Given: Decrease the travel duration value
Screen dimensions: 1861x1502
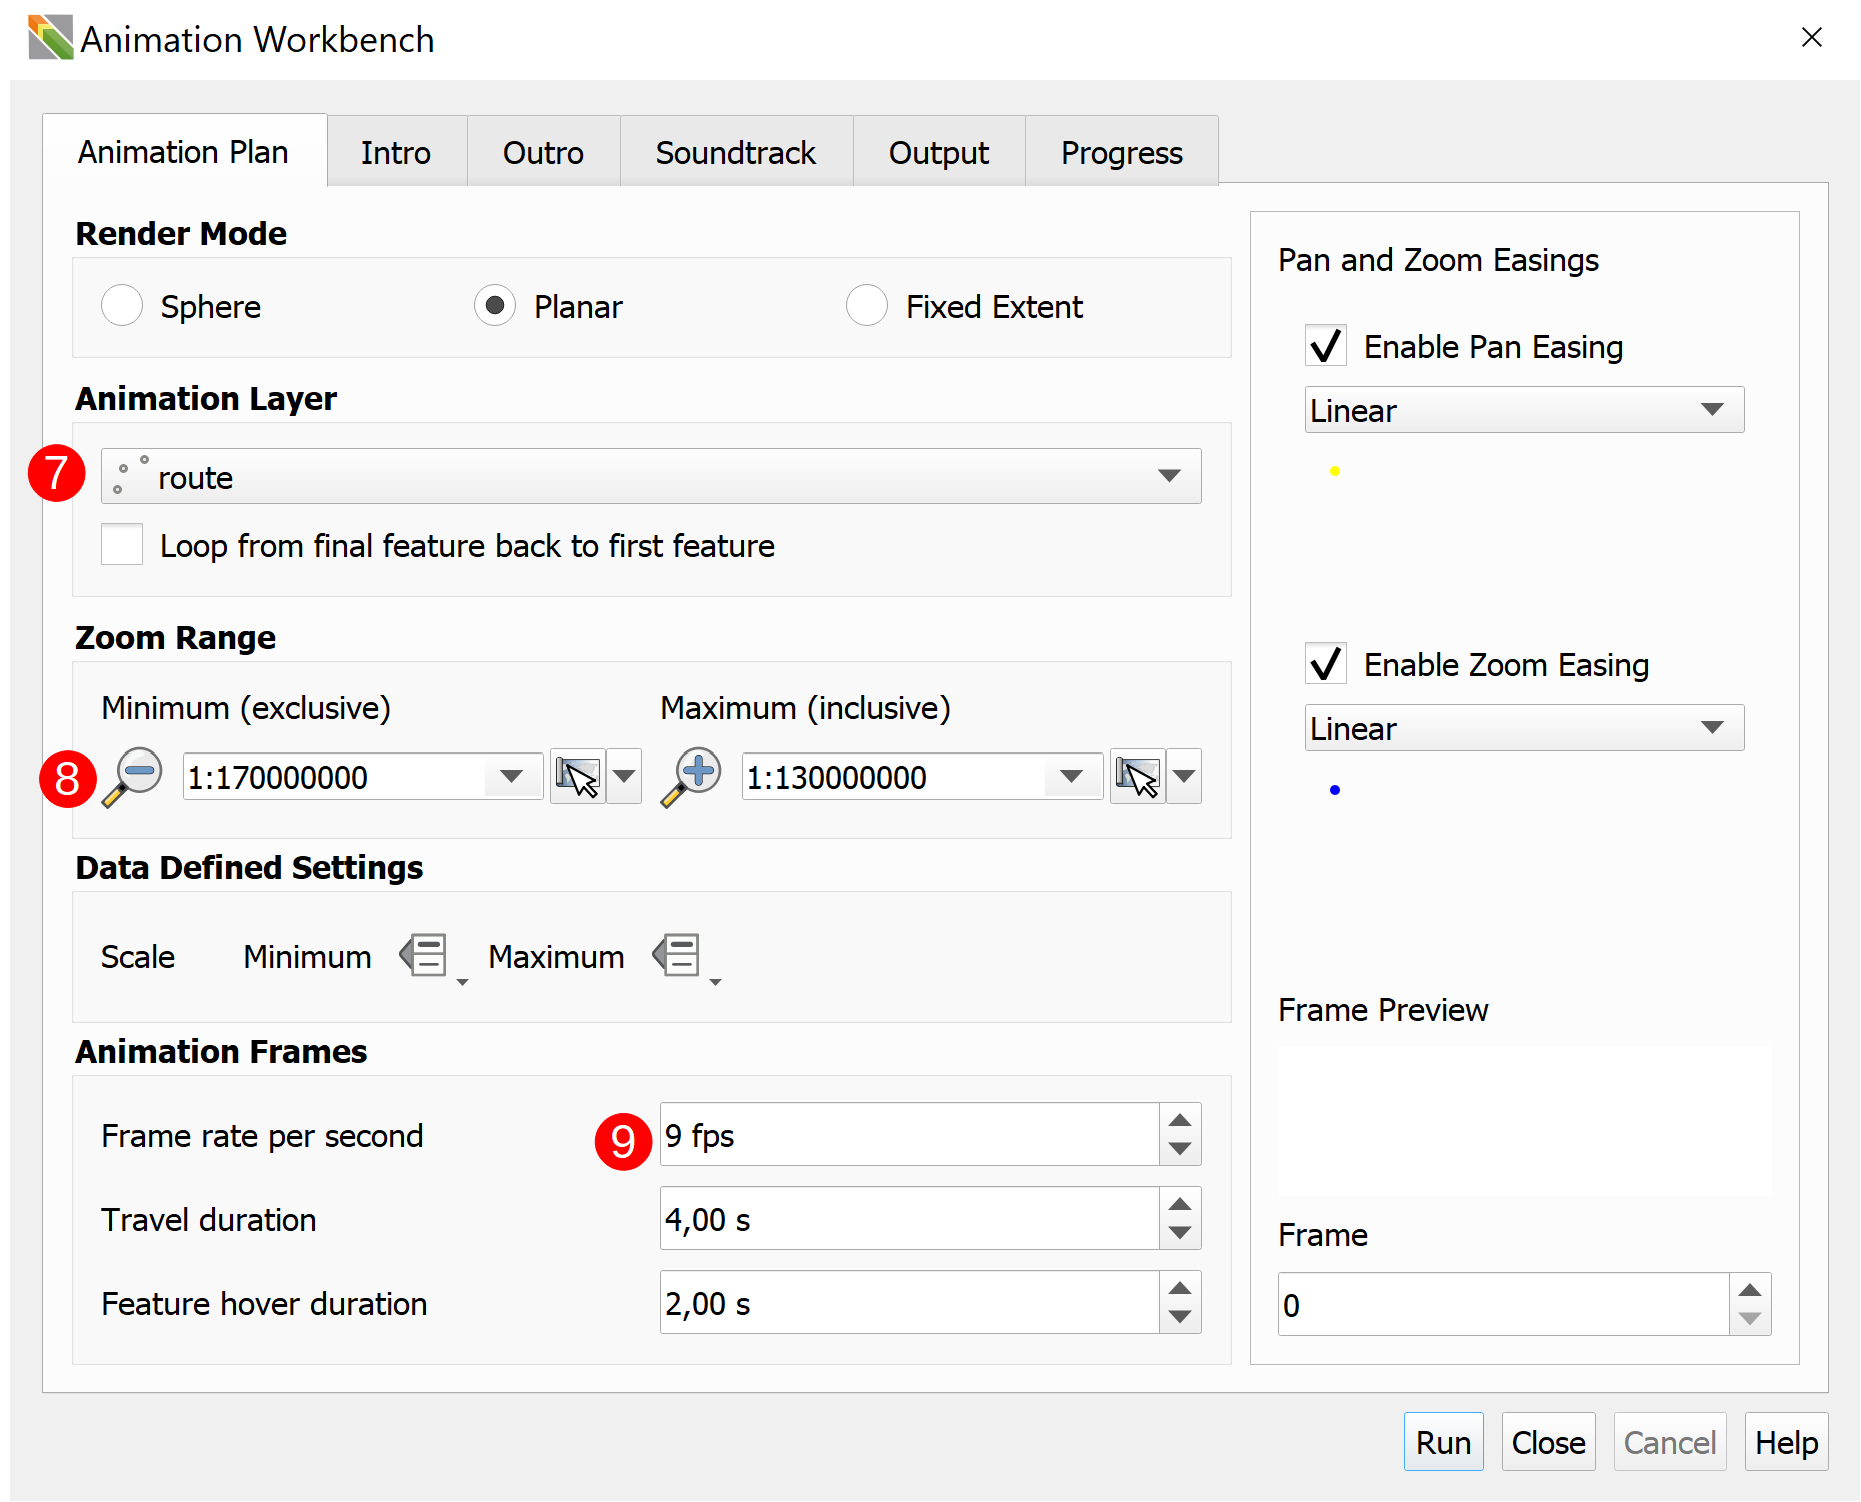Looking at the screenshot, I should [1180, 1233].
